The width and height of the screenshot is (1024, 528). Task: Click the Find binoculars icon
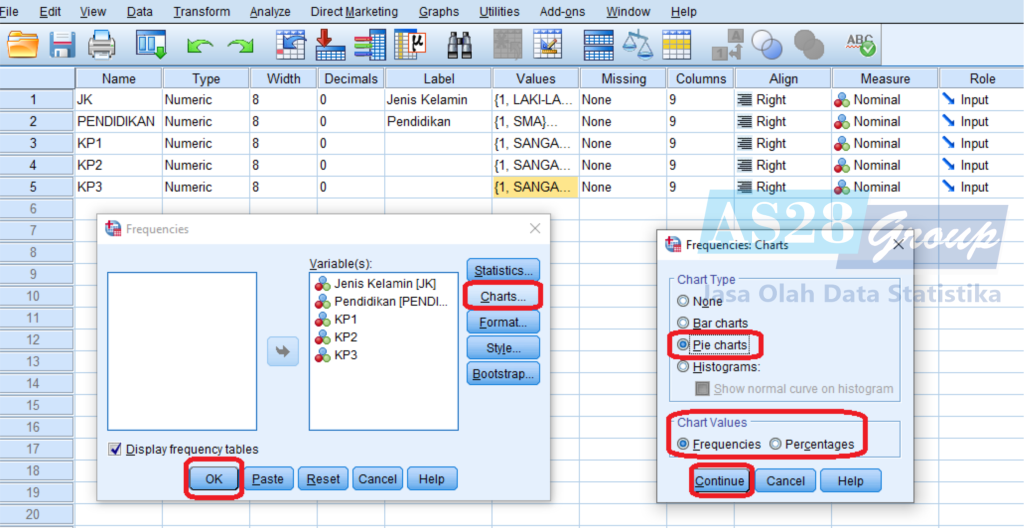tap(459, 44)
